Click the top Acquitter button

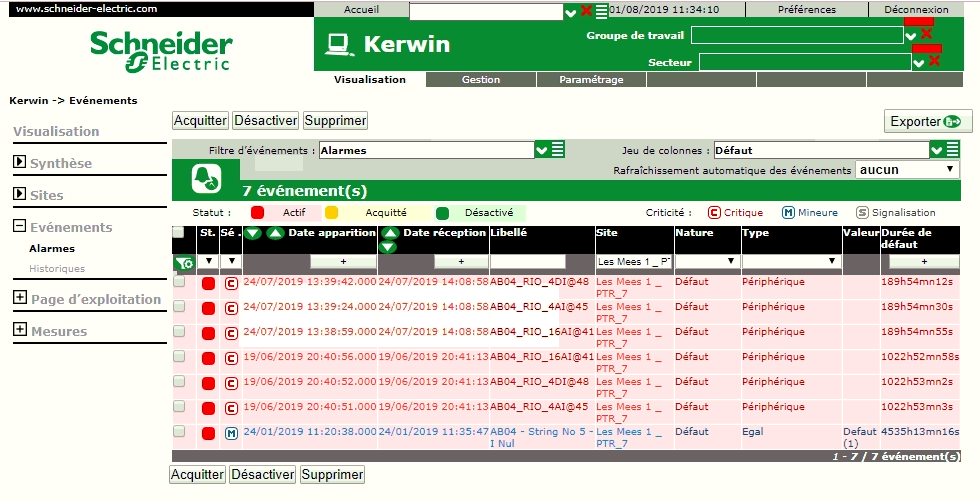click(x=200, y=120)
